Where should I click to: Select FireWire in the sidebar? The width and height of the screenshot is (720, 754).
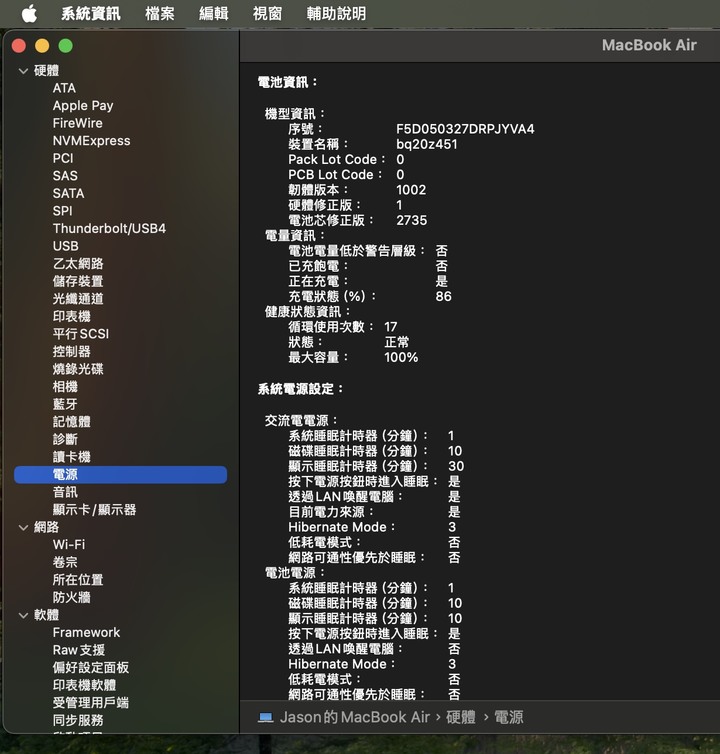pos(77,123)
